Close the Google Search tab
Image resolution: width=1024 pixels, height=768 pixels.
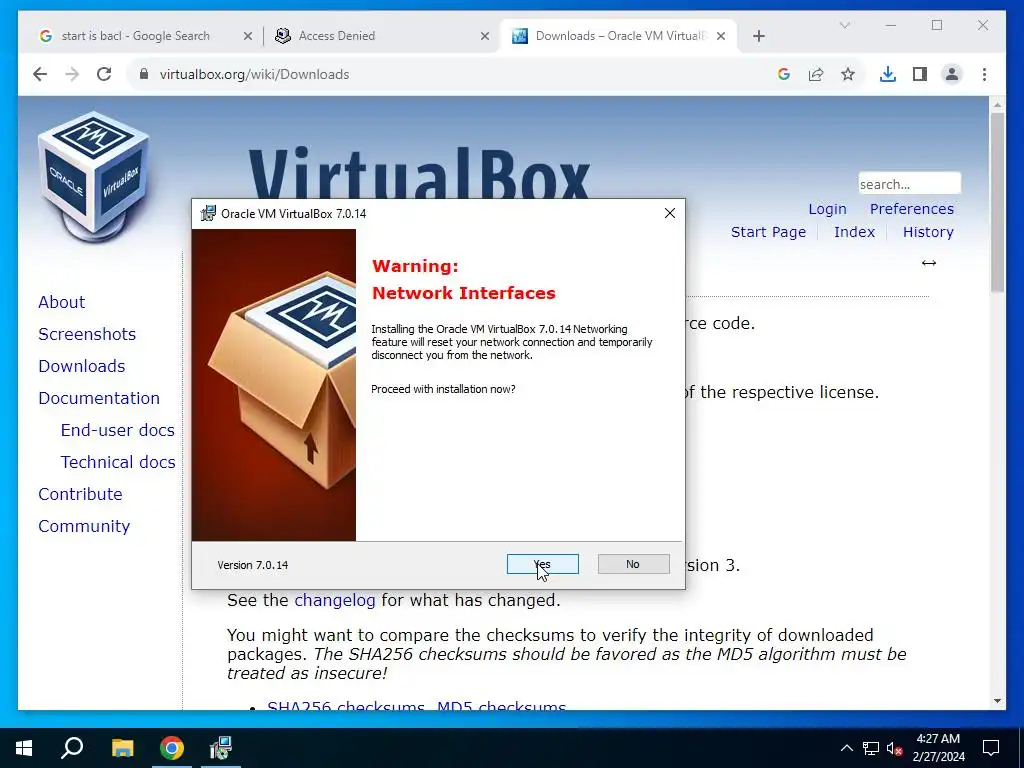point(248,36)
